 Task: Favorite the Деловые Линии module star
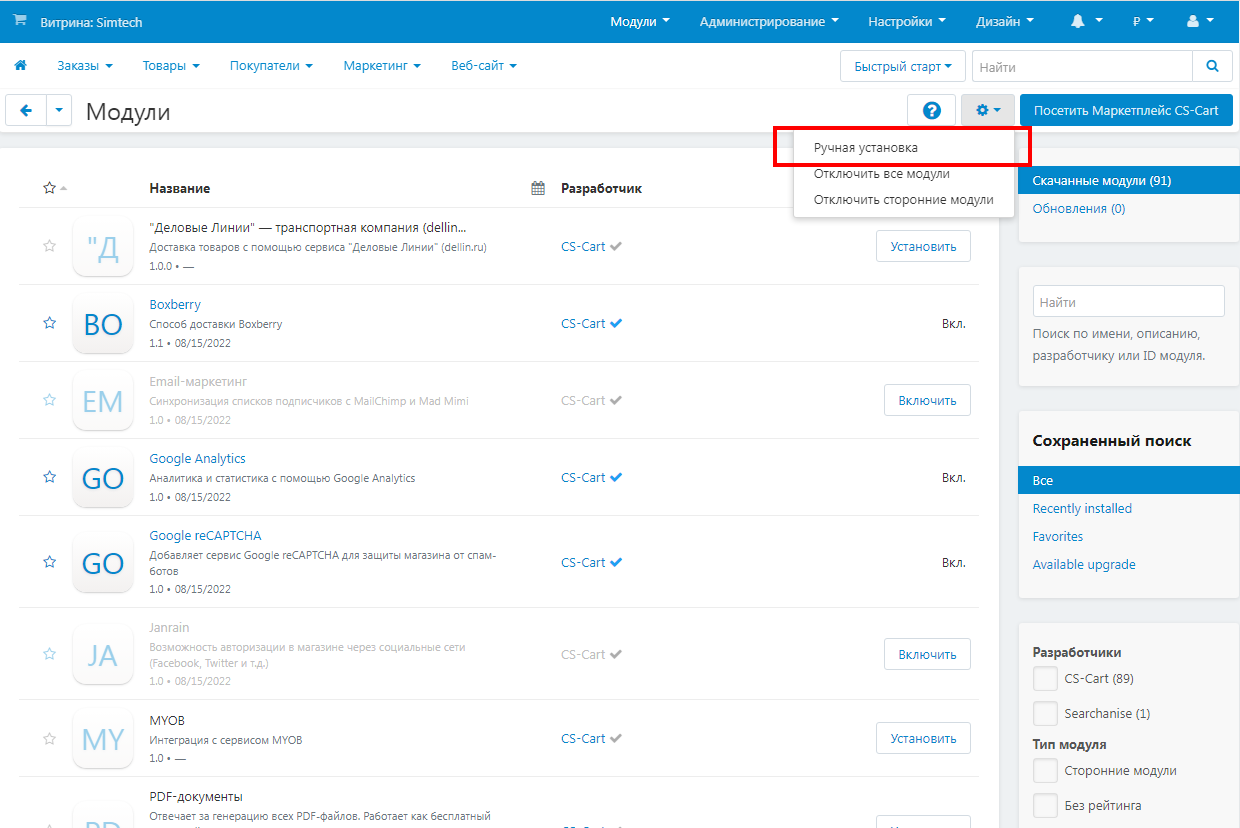[x=49, y=246]
